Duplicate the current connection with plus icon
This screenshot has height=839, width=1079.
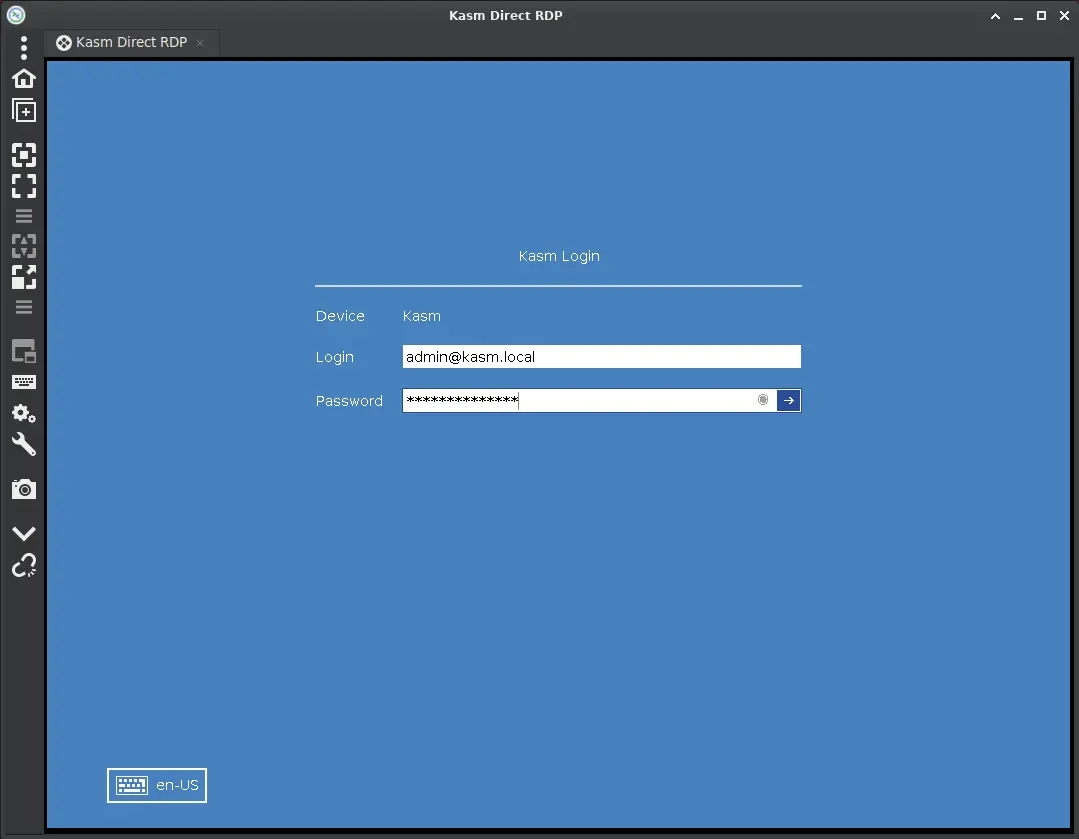(24, 110)
